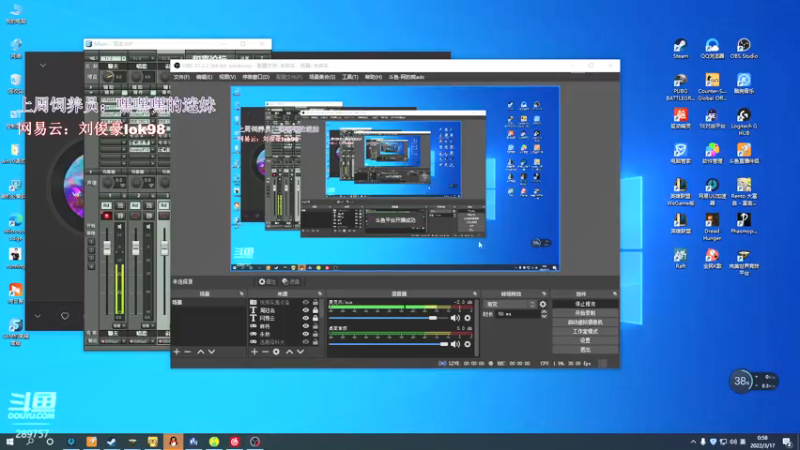
Task: Open source properties gear in sources toolbar
Action: (276, 352)
